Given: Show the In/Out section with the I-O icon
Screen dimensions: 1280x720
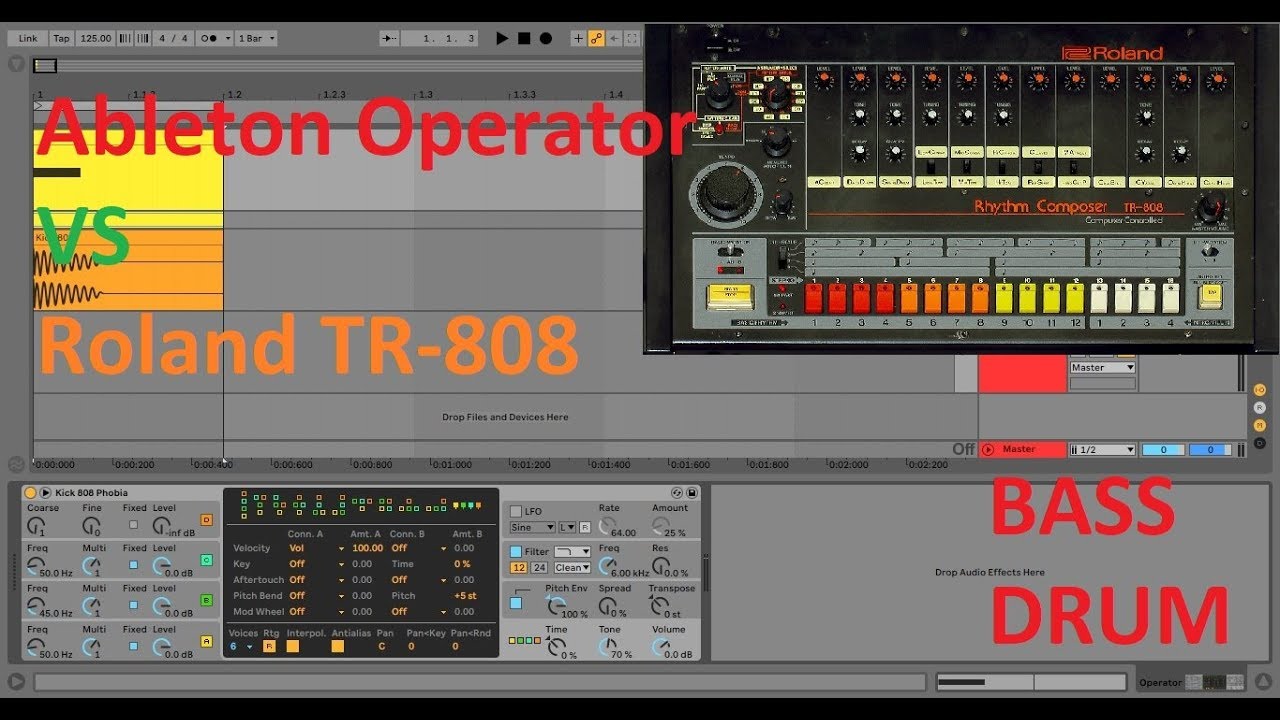Looking at the screenshot, I should [x=1260, y=390].
